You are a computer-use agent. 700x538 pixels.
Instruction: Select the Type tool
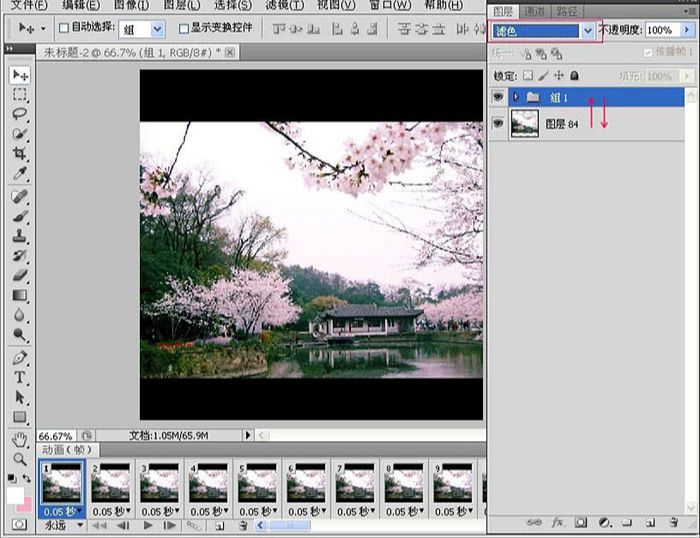20,378
